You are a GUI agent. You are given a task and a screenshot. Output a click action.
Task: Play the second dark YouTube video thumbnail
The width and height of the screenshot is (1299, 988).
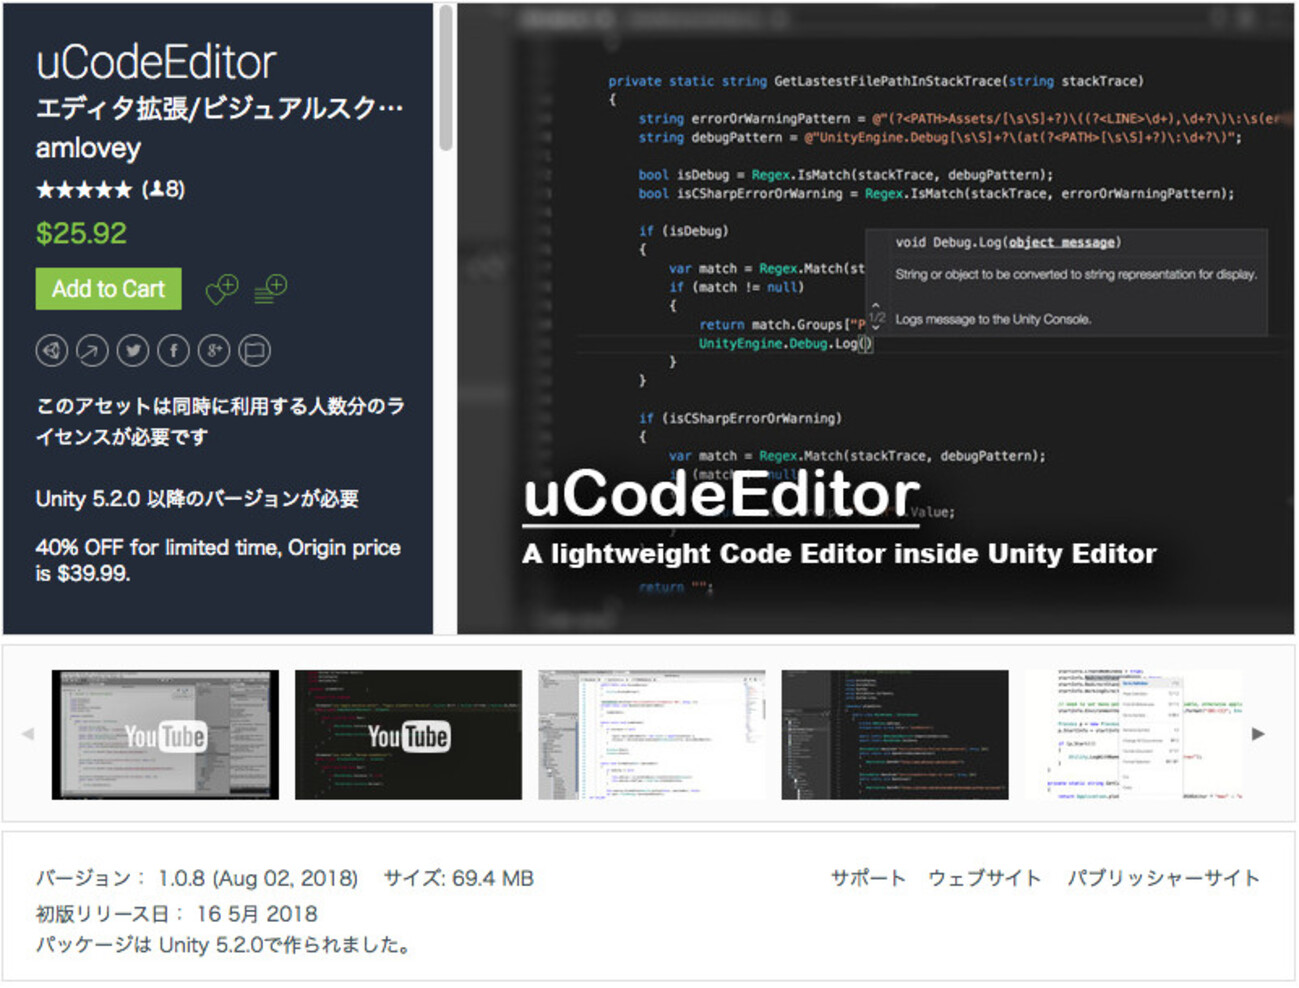pyautogui.click(x=408, y=735)
